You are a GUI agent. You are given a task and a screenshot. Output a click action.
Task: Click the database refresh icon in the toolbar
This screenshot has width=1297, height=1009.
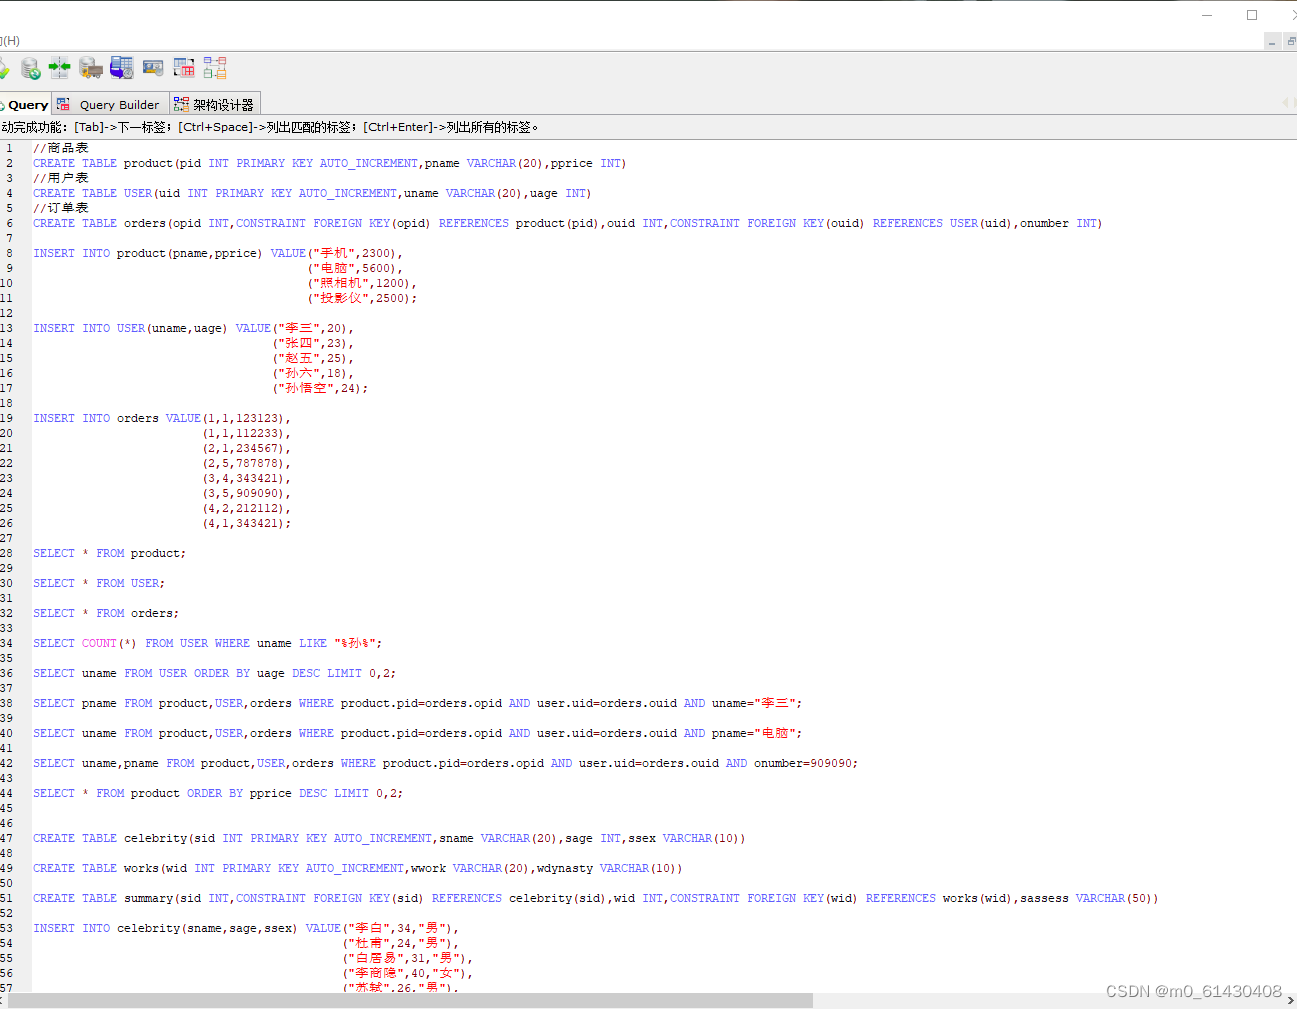click(x=30, y=67)
